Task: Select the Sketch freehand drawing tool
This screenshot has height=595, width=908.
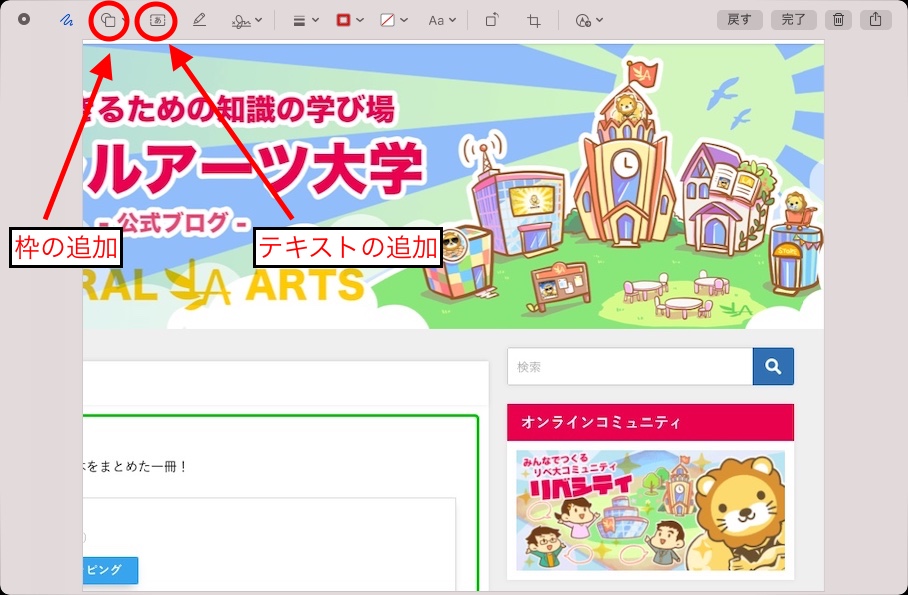Action: pyautogui.click(x=67, y=20)
